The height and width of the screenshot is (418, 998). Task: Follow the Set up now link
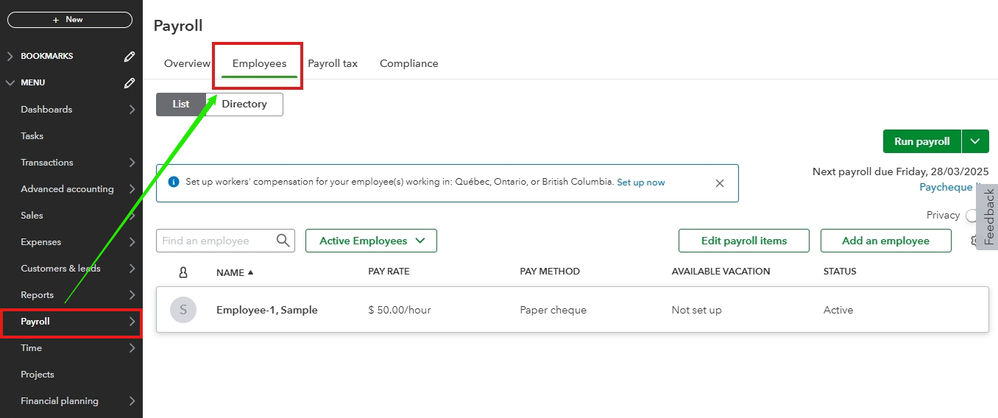coord(641,183)
